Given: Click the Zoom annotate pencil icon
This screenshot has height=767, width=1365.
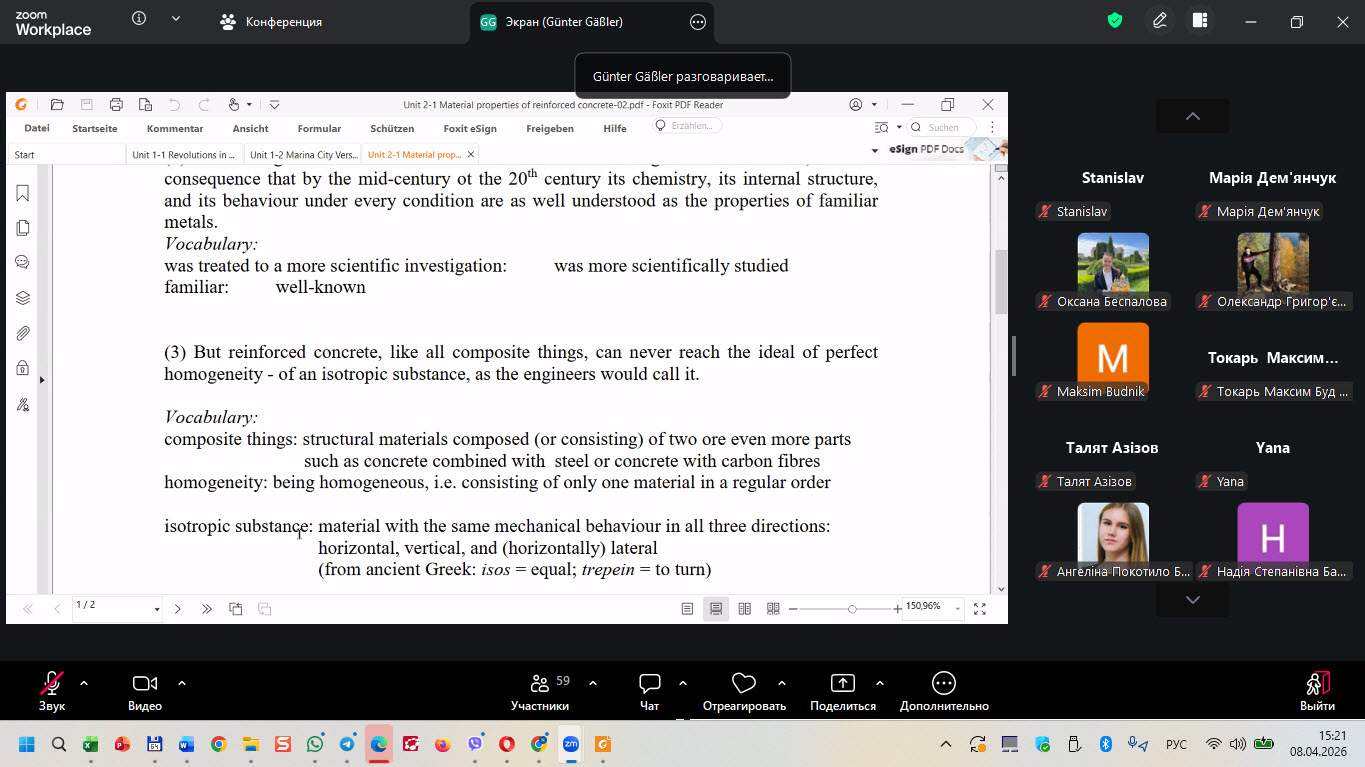Looking at the screenshot, I should click(x=1160, y=21).
